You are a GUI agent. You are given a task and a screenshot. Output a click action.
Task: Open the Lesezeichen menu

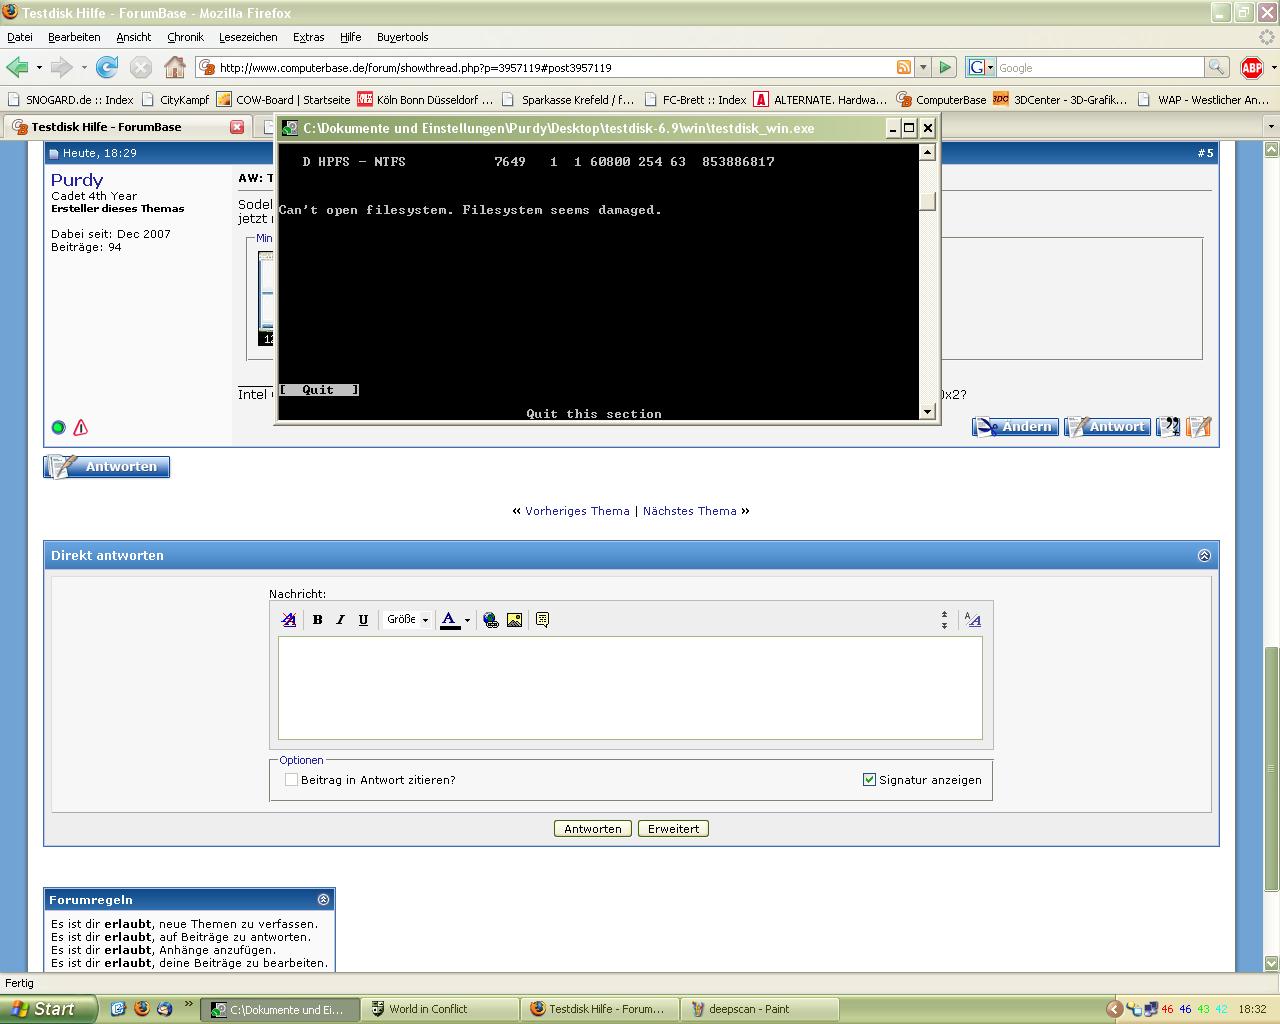tap(248, 37)
